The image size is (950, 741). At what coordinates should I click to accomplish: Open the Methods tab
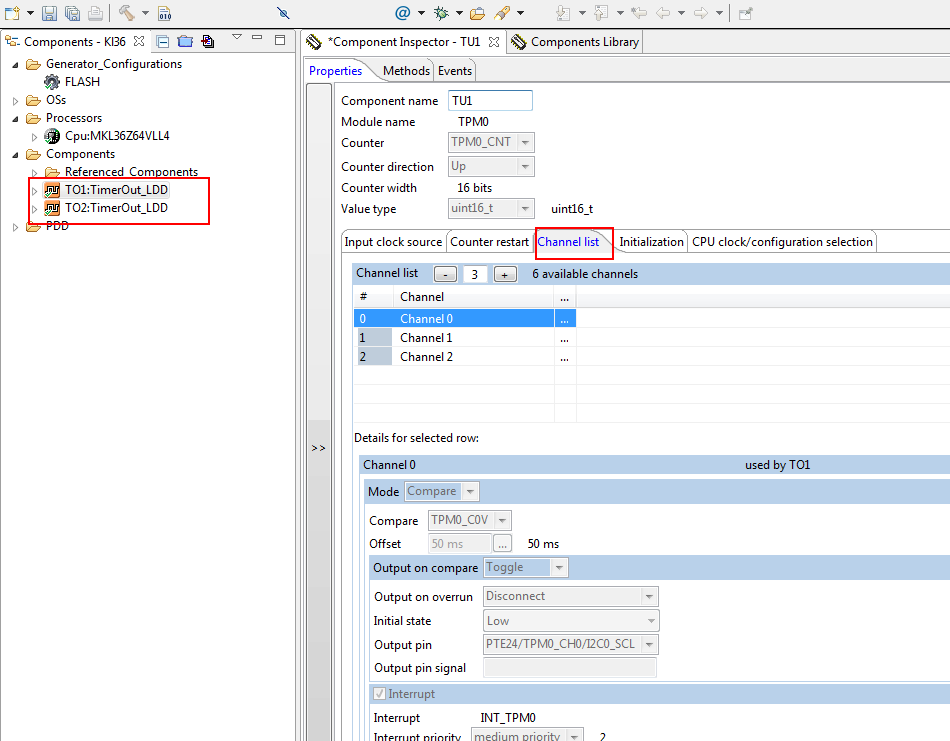406,71
